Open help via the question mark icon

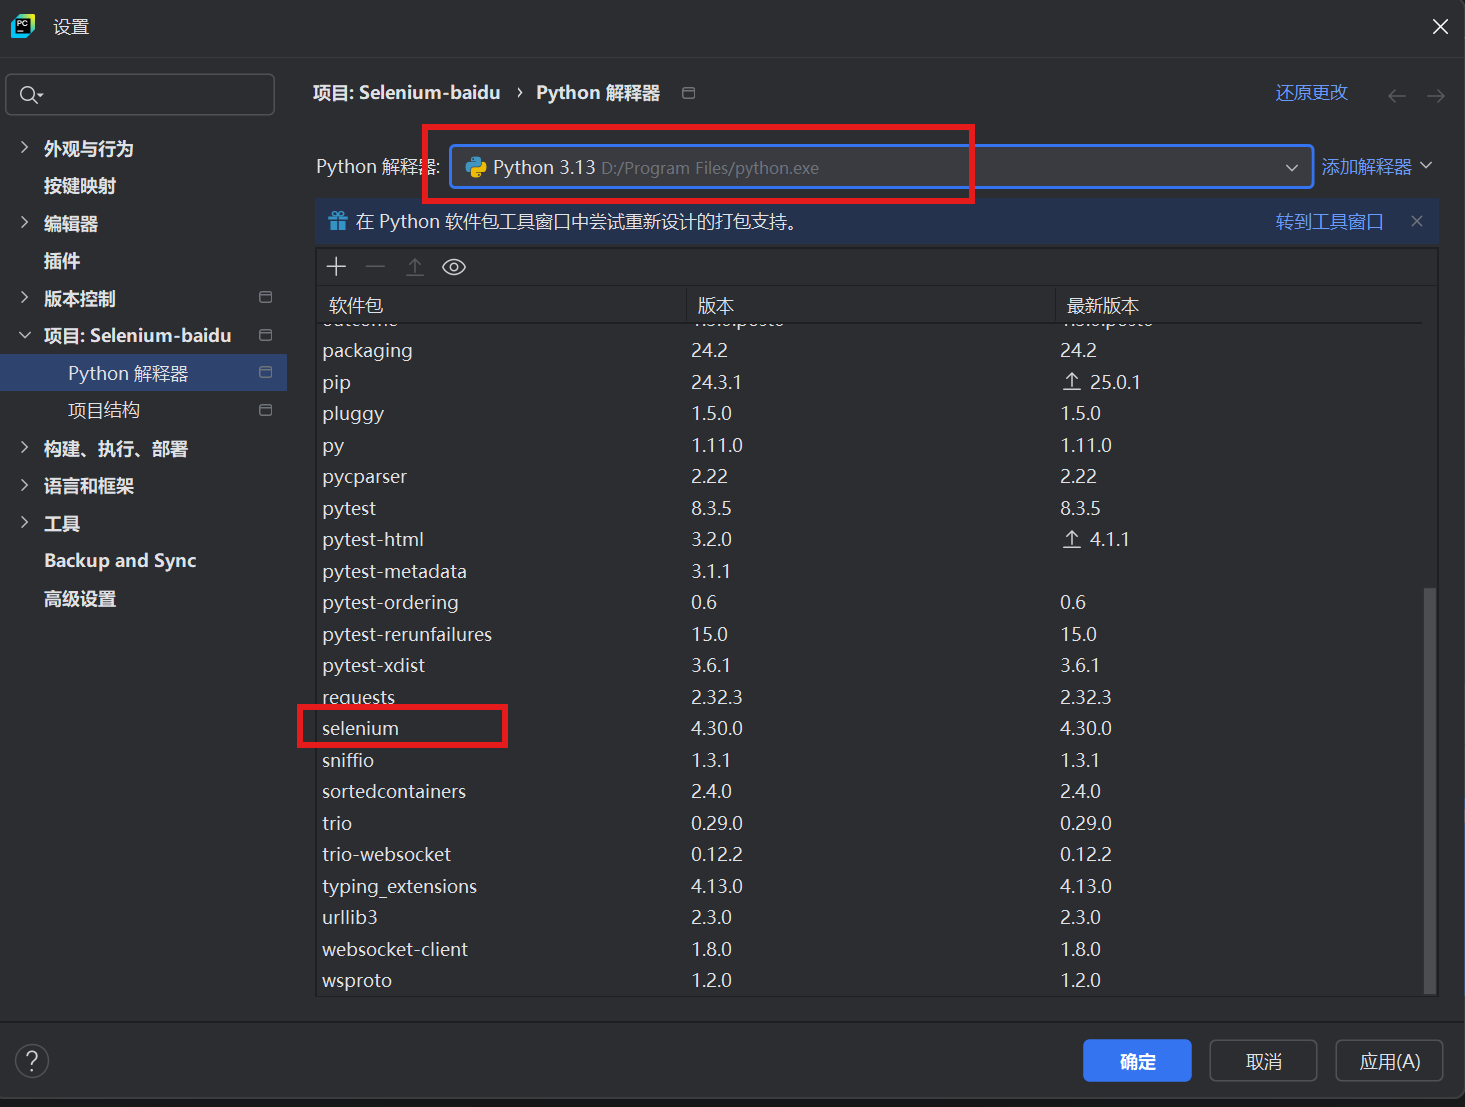pos(32,1060)
